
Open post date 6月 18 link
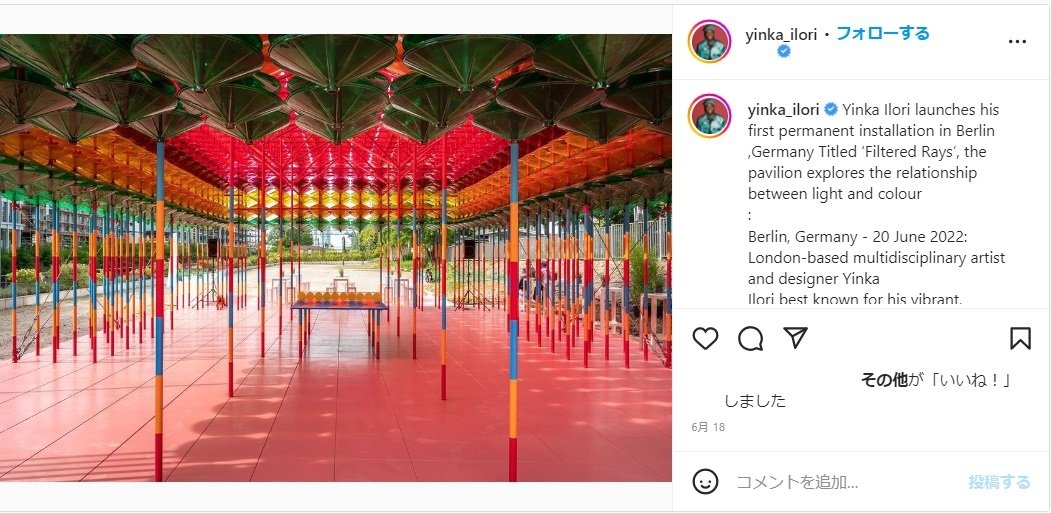[x=708, y=427]
